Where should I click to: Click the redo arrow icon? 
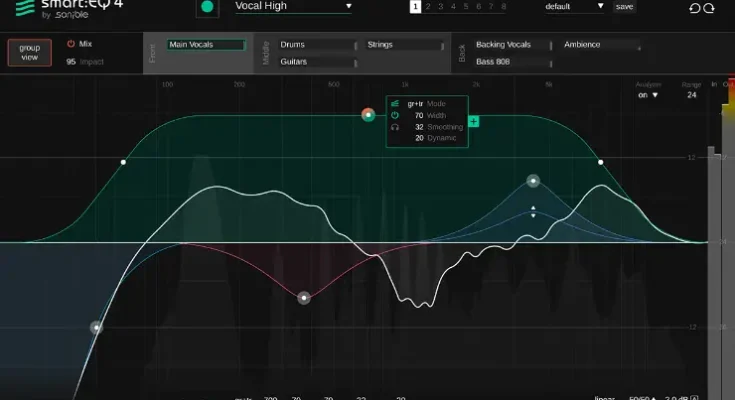click(x=710, y=8)
